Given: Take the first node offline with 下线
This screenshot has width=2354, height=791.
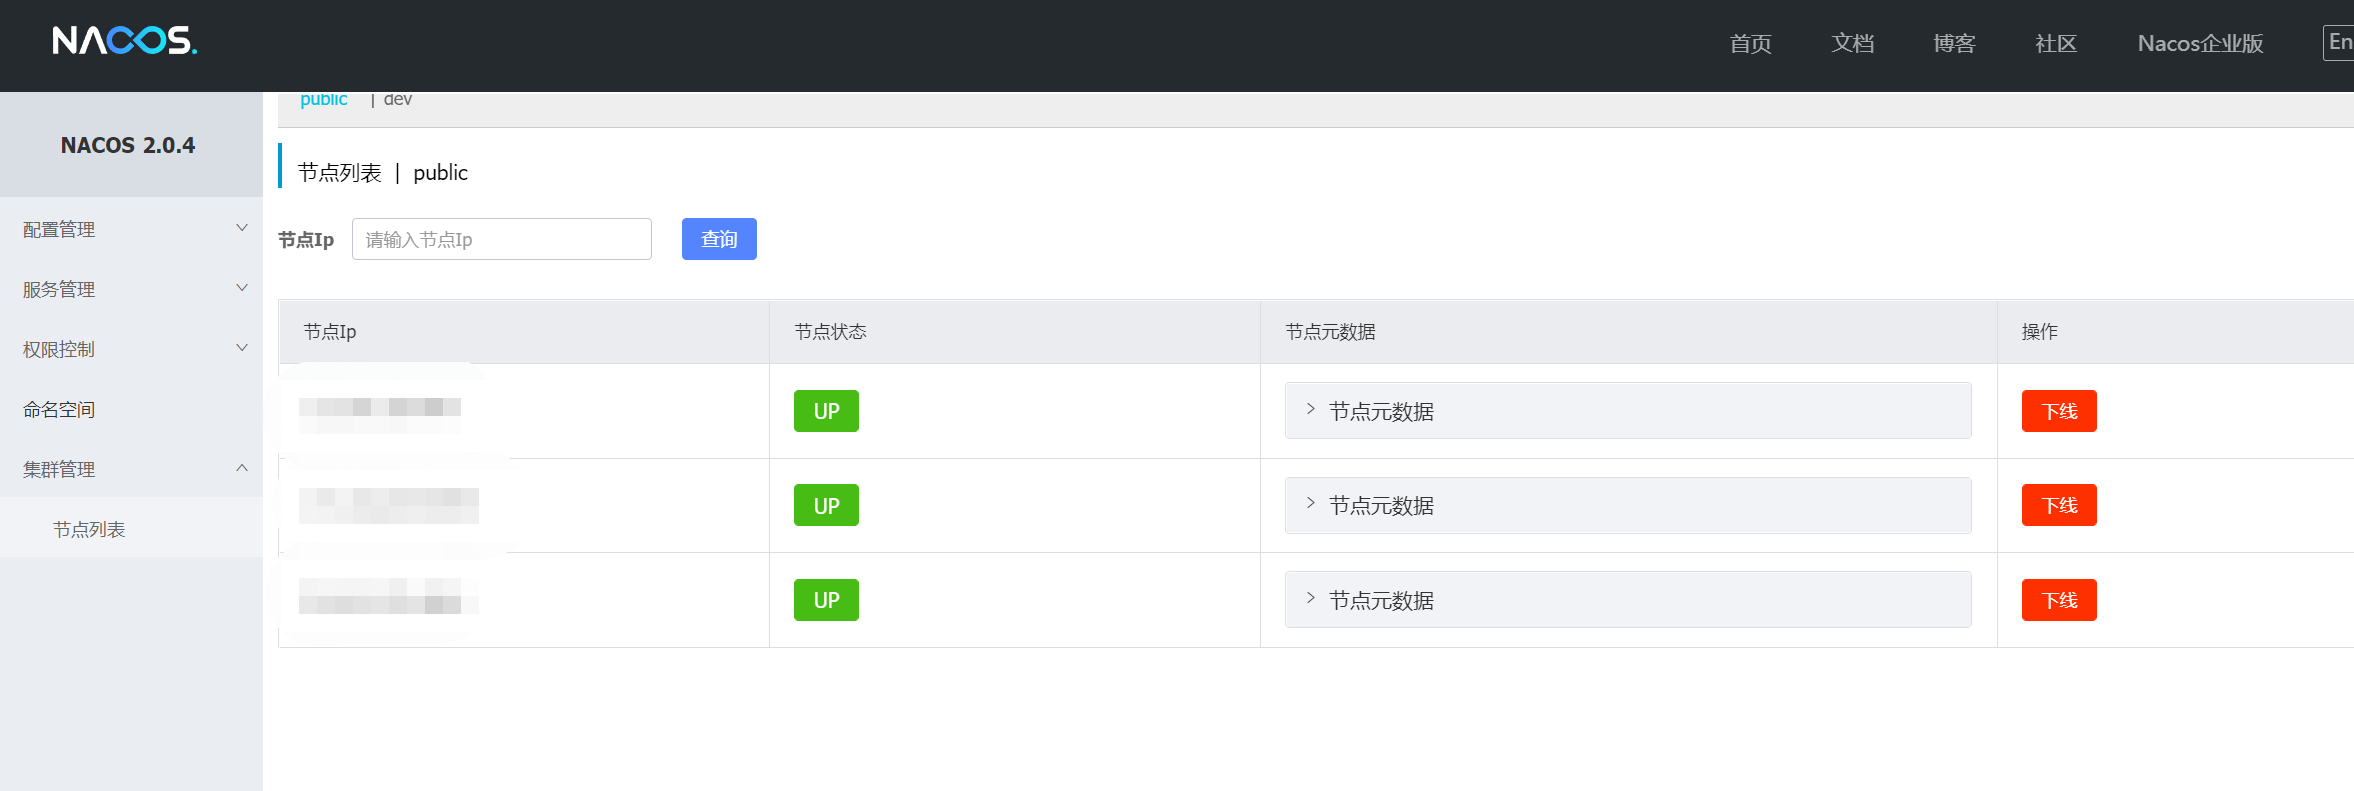Looking at the screenshot, I should coord(2059,411).
